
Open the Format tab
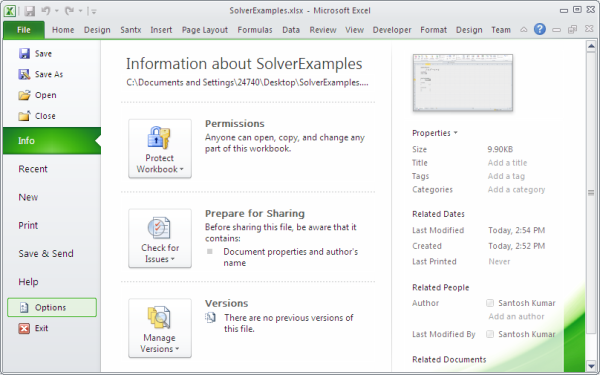point(434,30)
